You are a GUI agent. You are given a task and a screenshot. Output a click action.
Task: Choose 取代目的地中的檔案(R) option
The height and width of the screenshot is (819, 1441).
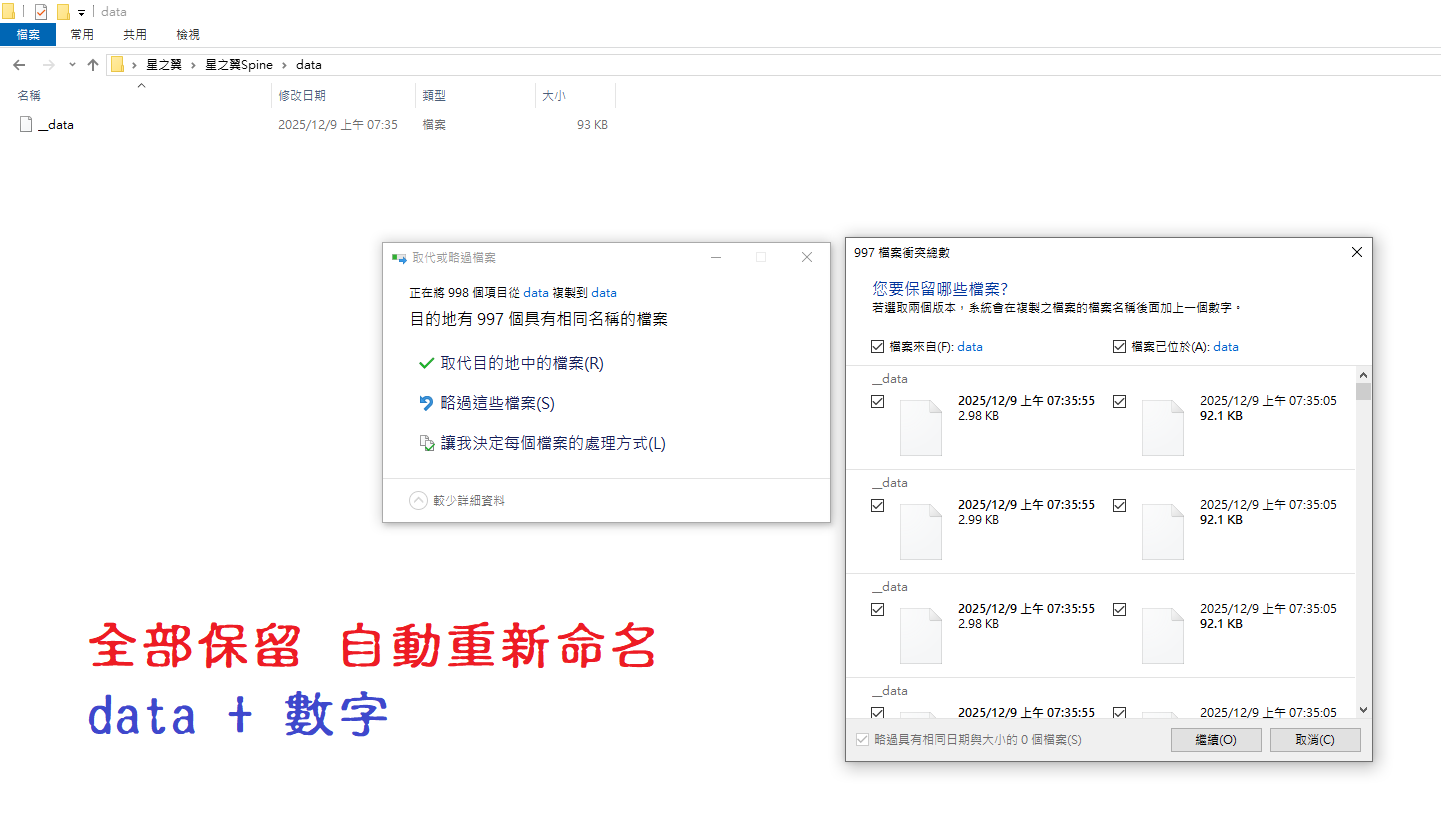click(x=521, y=363)
